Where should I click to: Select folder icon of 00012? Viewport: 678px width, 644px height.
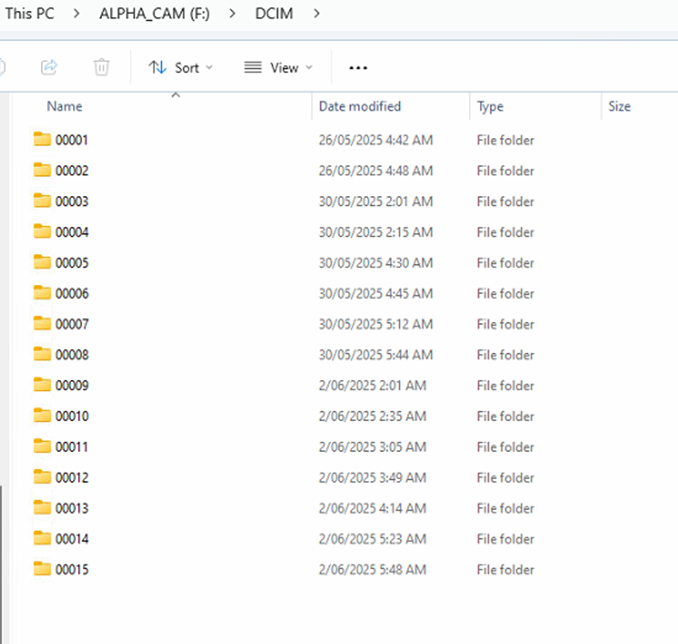coord(42,477)
